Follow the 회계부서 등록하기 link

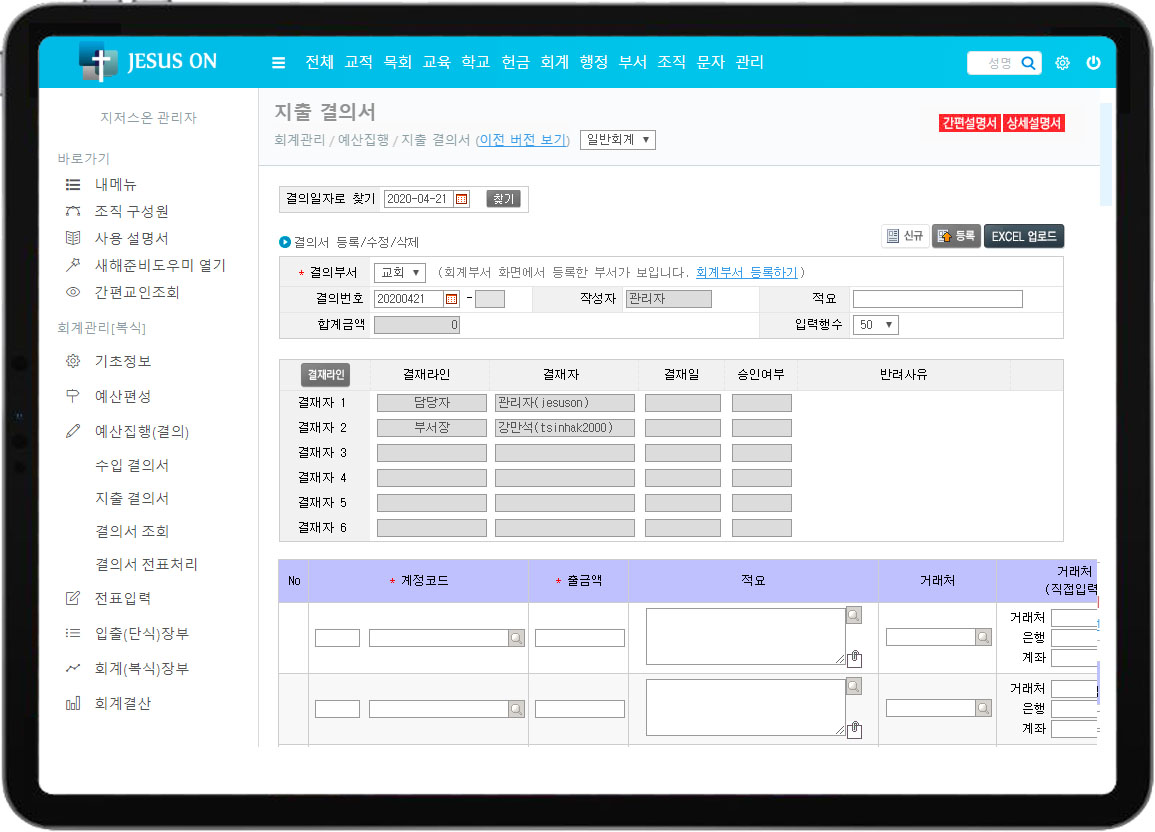tap(746, 273)
